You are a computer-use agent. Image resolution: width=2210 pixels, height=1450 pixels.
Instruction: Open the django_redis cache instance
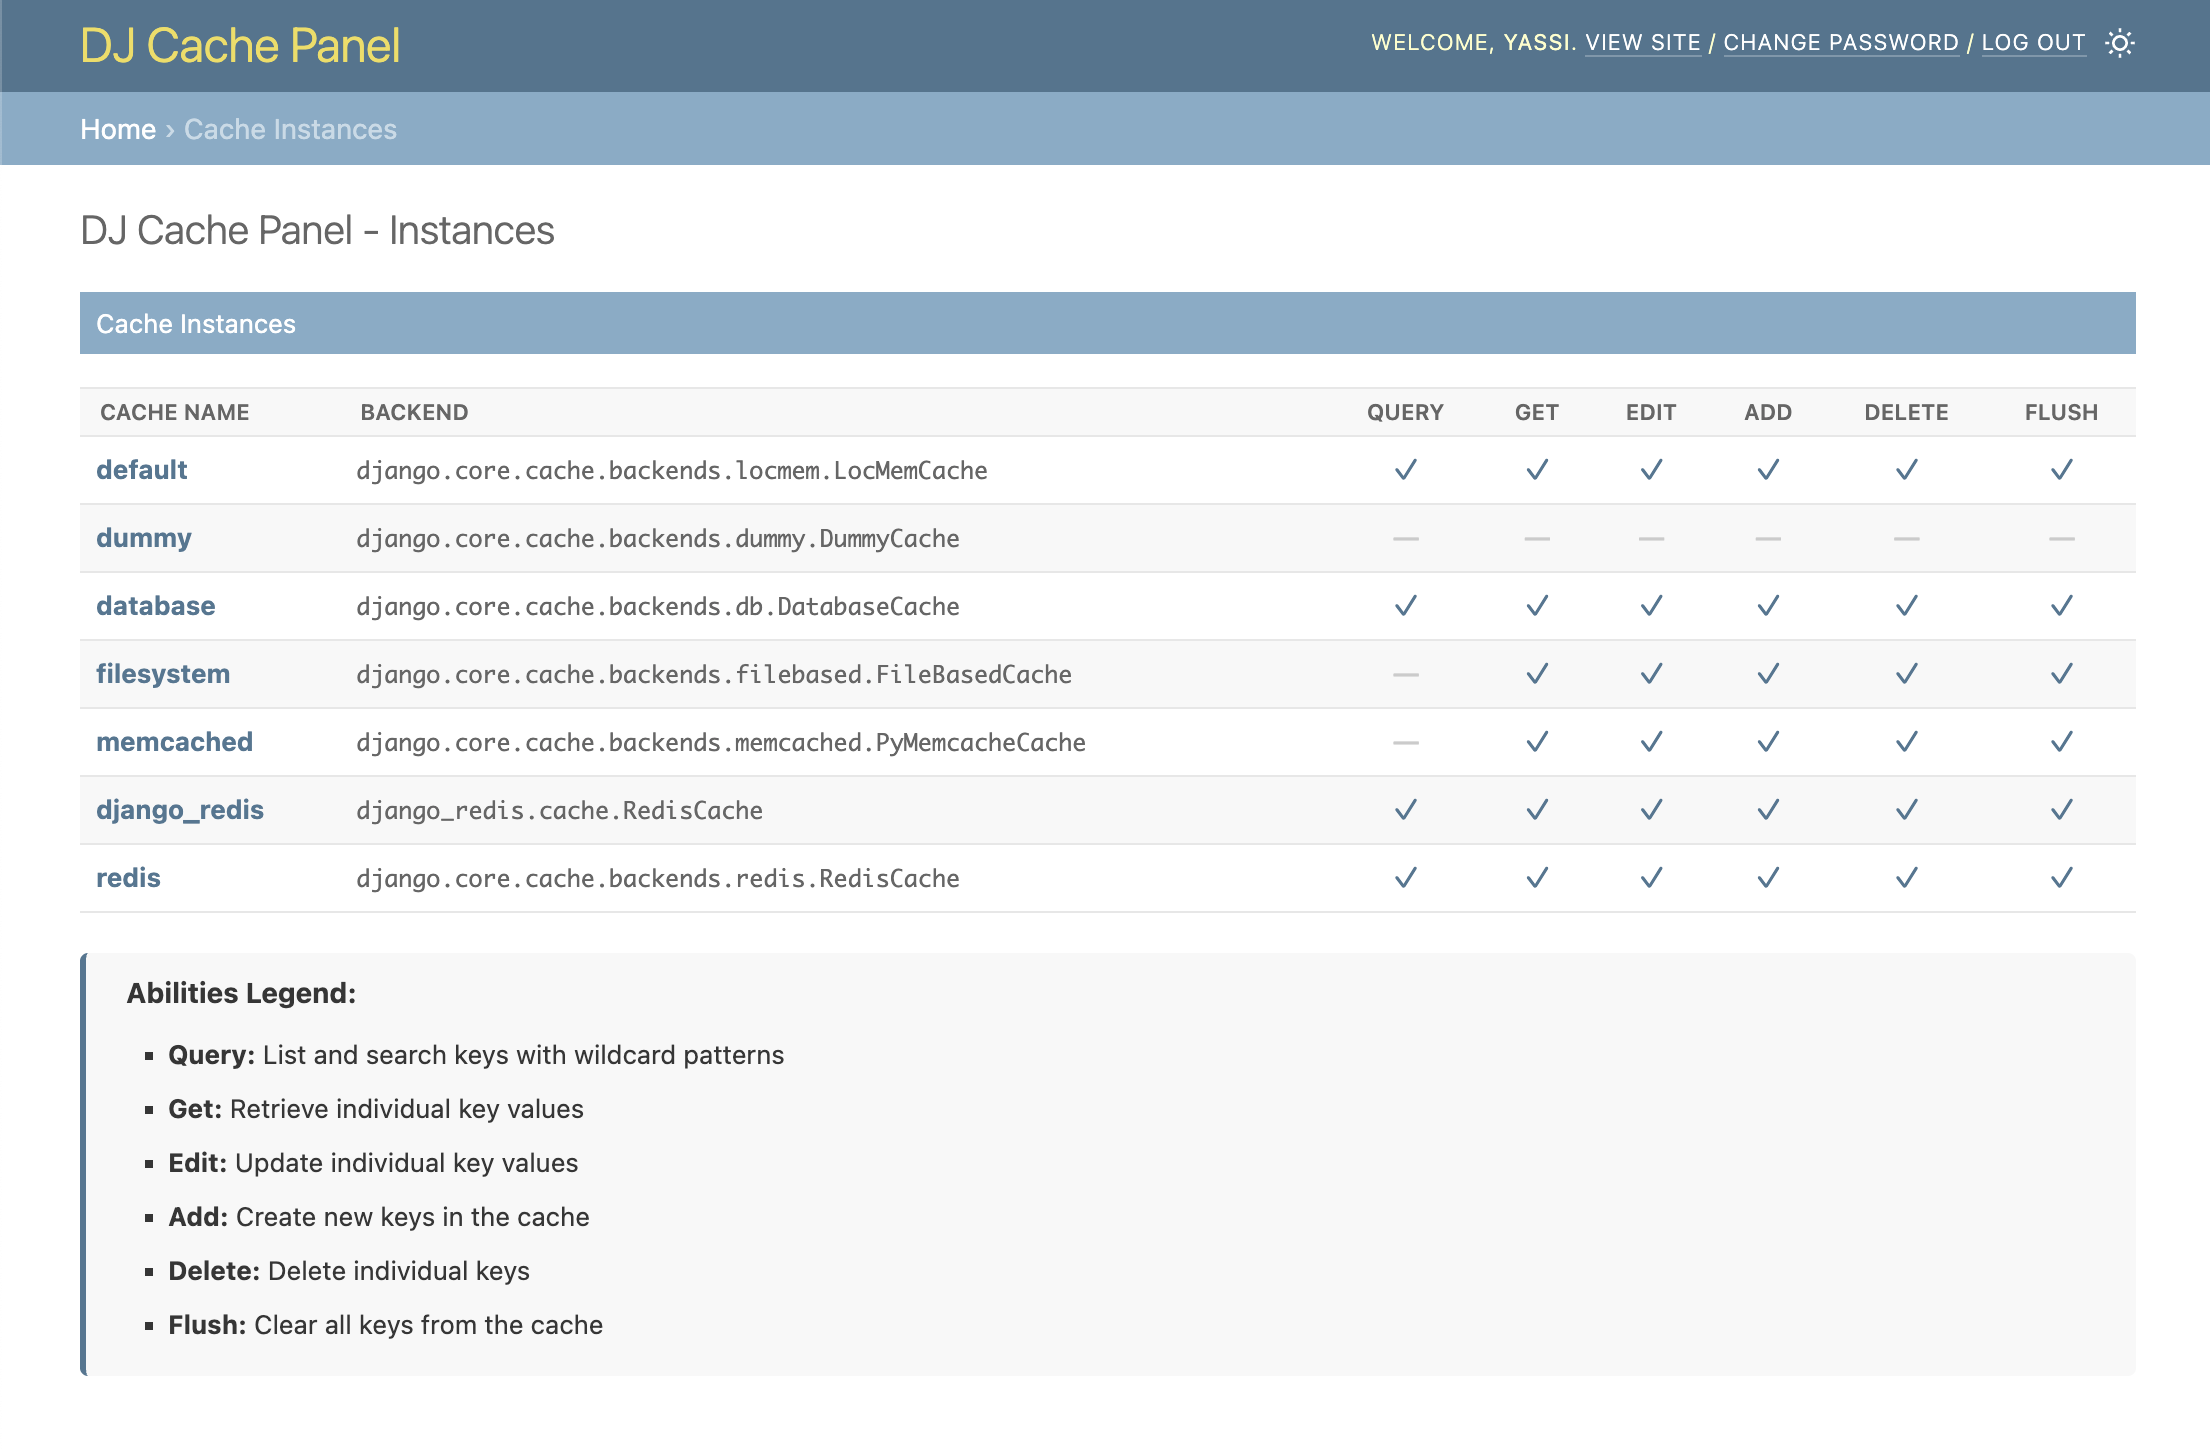[x=179, y=810]
